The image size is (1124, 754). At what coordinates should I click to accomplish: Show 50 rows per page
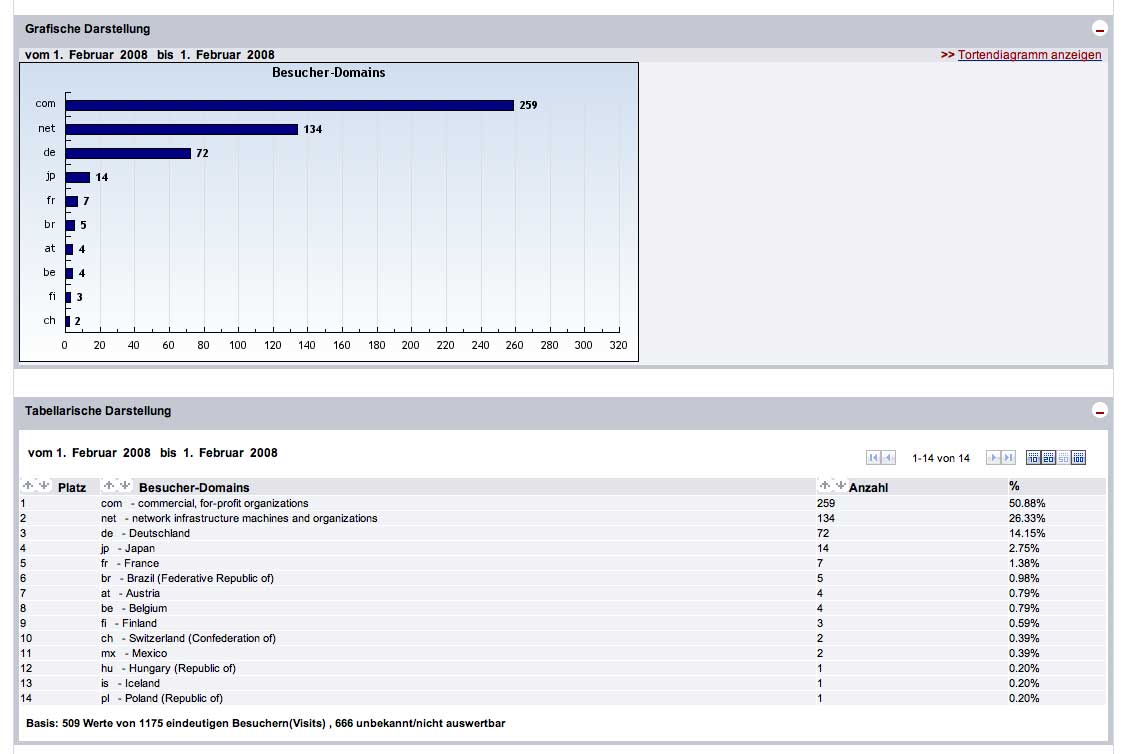(1063, 458)
